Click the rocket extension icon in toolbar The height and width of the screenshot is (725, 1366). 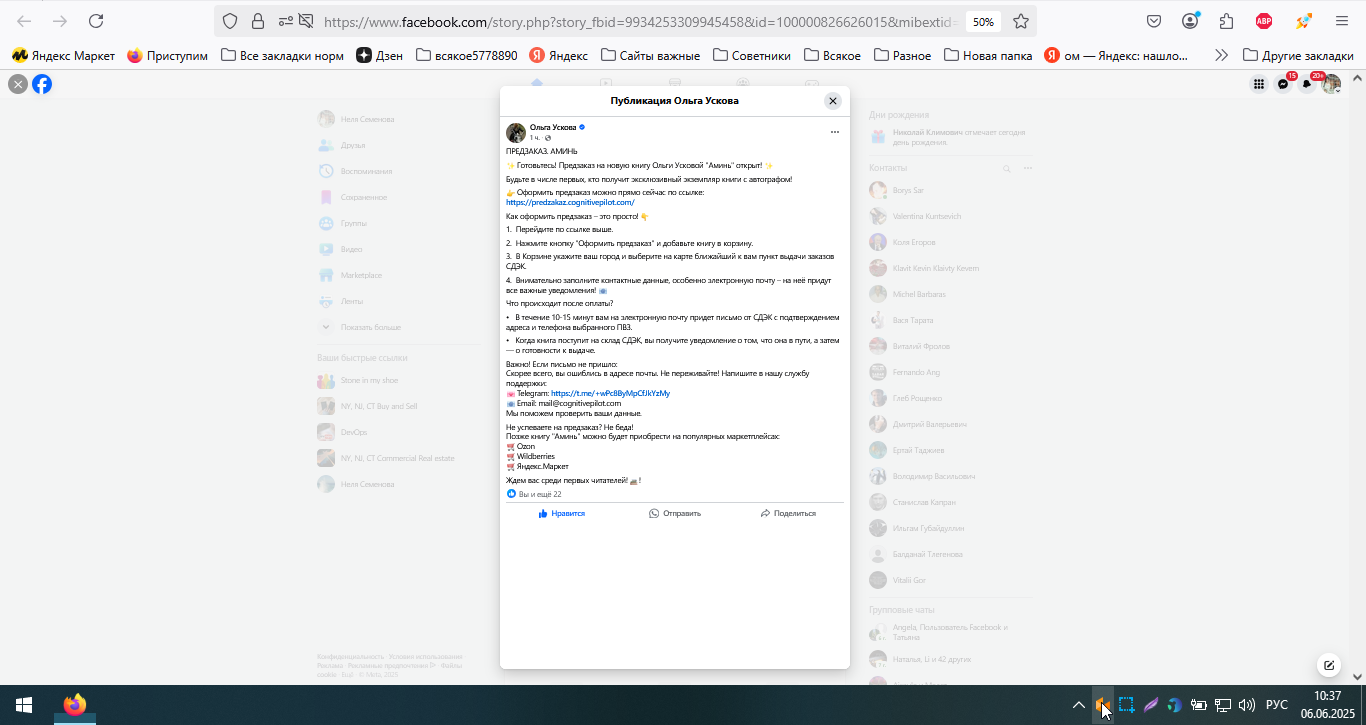pos(1303,21)
